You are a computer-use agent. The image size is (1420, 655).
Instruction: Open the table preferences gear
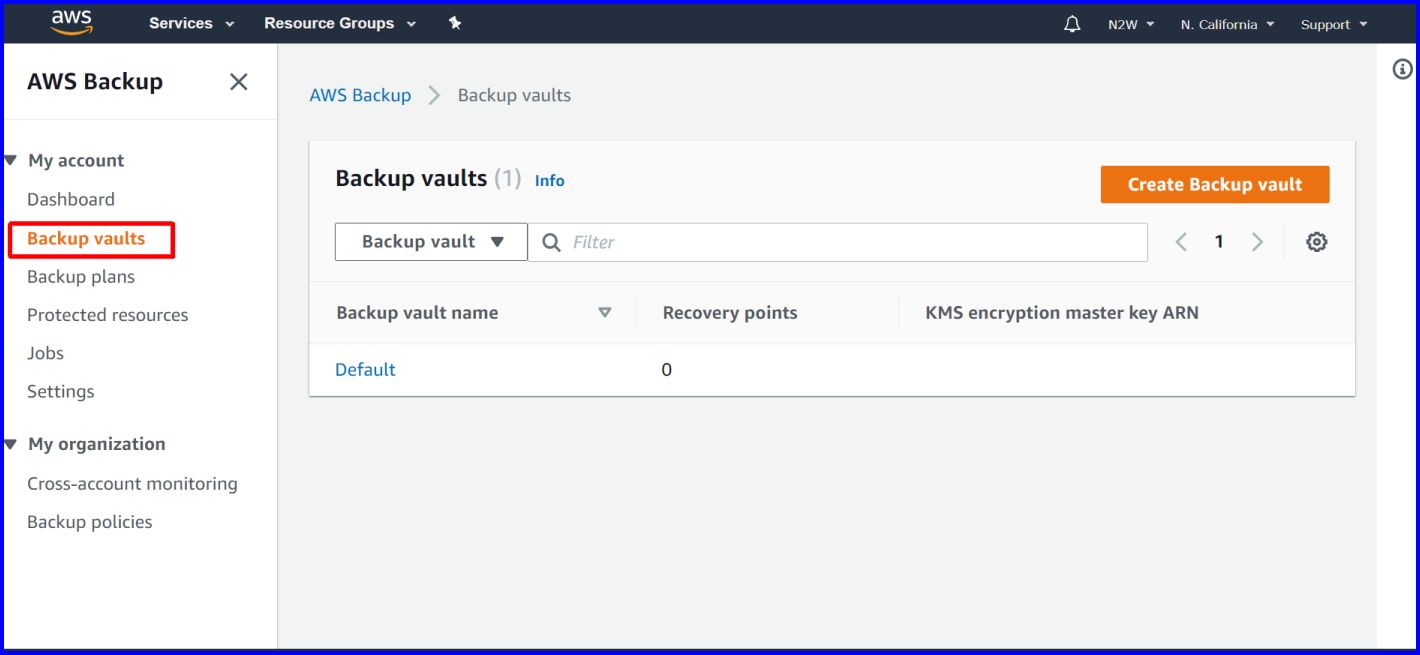(x=1317, y=242)
